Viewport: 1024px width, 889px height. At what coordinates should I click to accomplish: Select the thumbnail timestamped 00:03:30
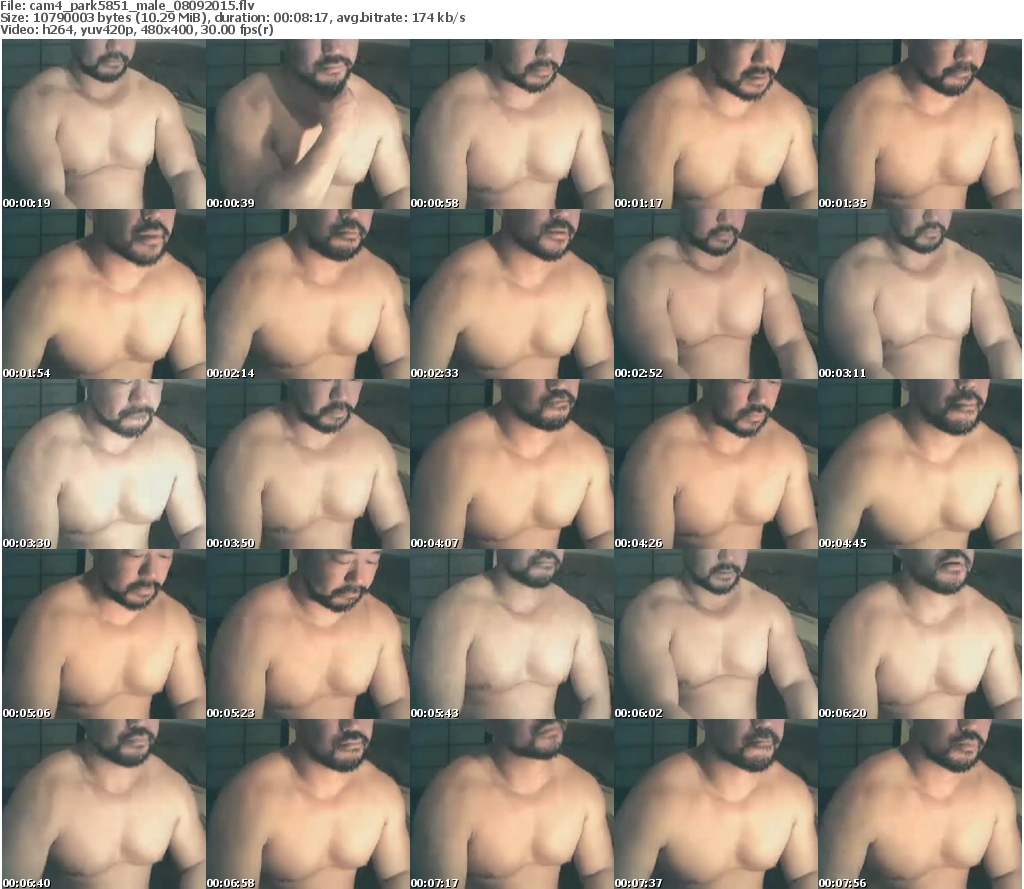click(104, 464)
